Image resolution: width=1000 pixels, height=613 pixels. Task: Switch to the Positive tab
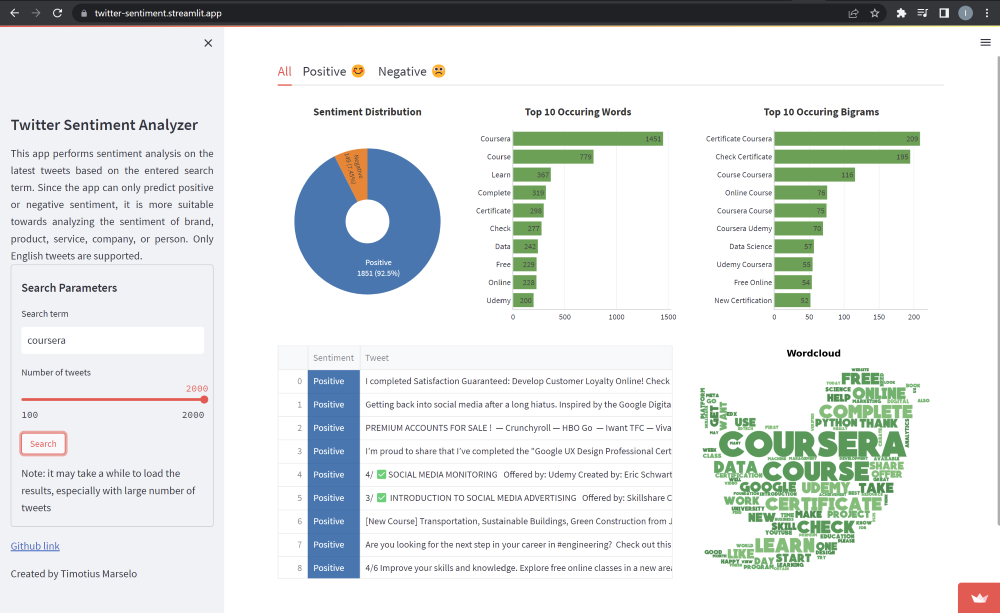334,71
